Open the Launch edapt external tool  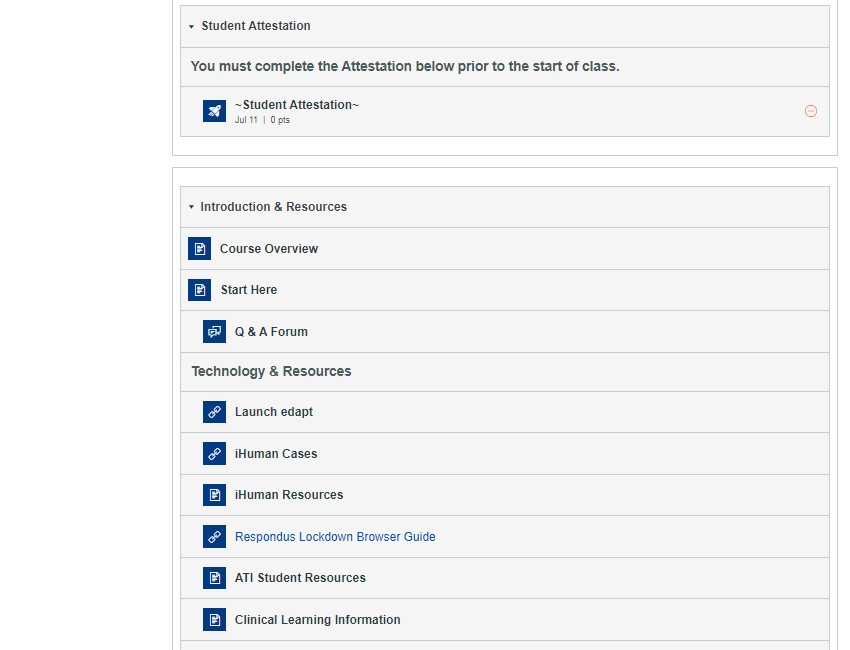pyautogui.click(x=274, y=412)
